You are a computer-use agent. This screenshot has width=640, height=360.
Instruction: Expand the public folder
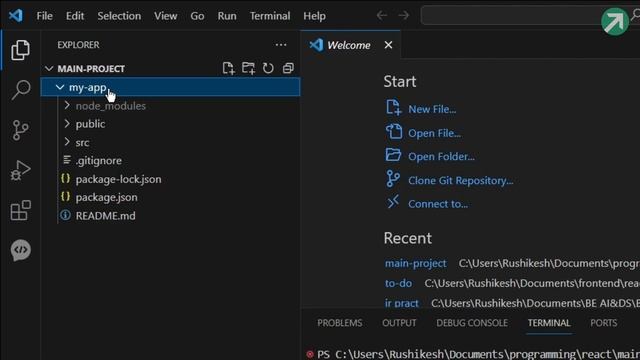pos(67,123)
